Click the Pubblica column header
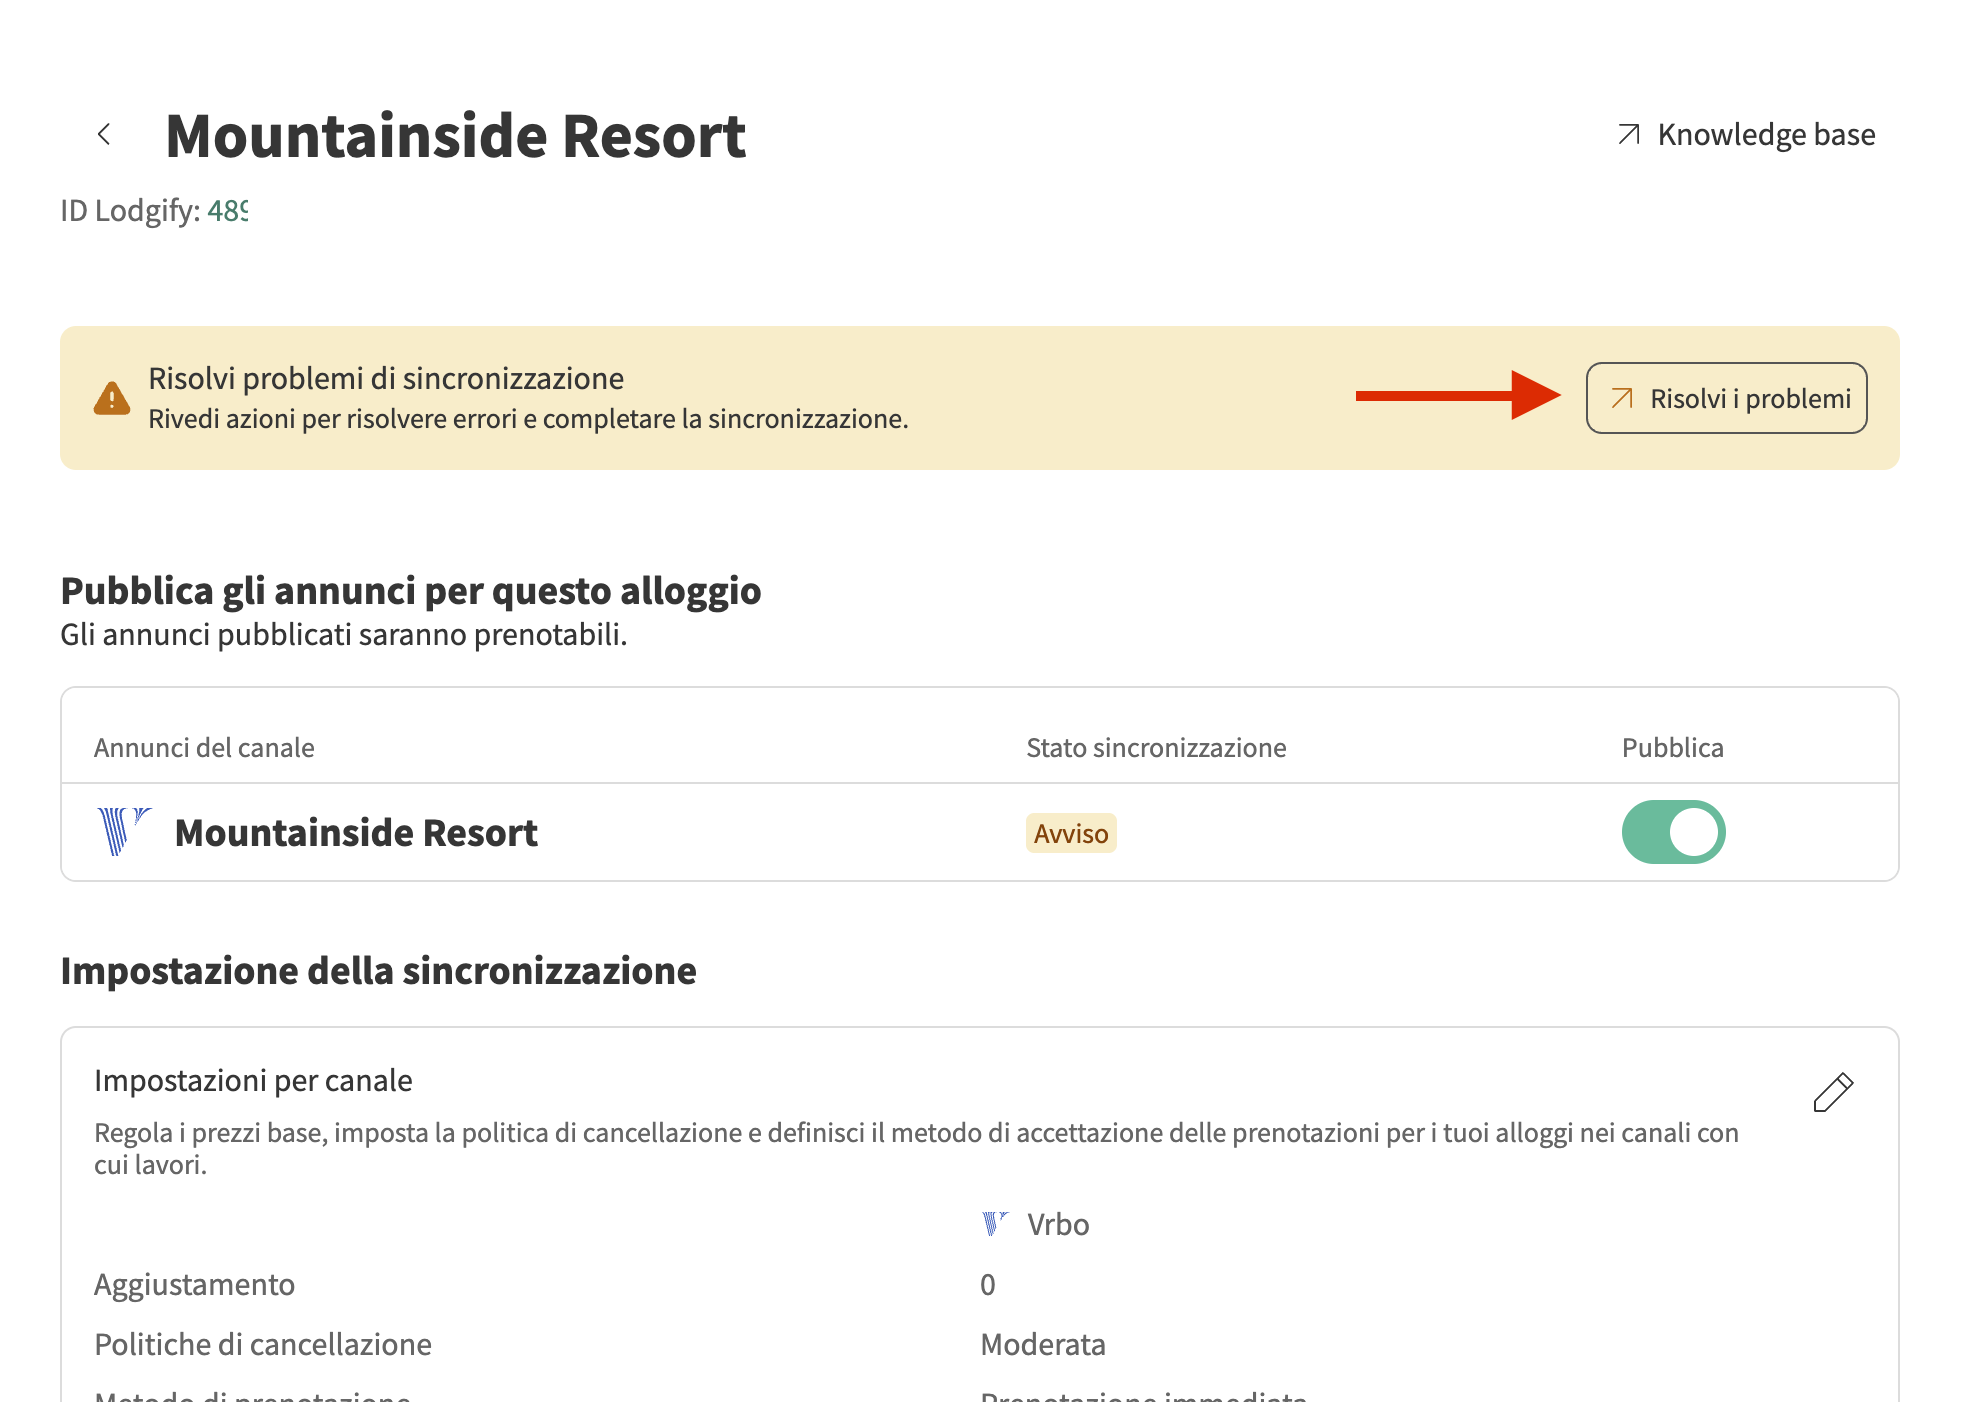The height and width of the screenshot is (1402, 1968). click(x=1672, y=748)
